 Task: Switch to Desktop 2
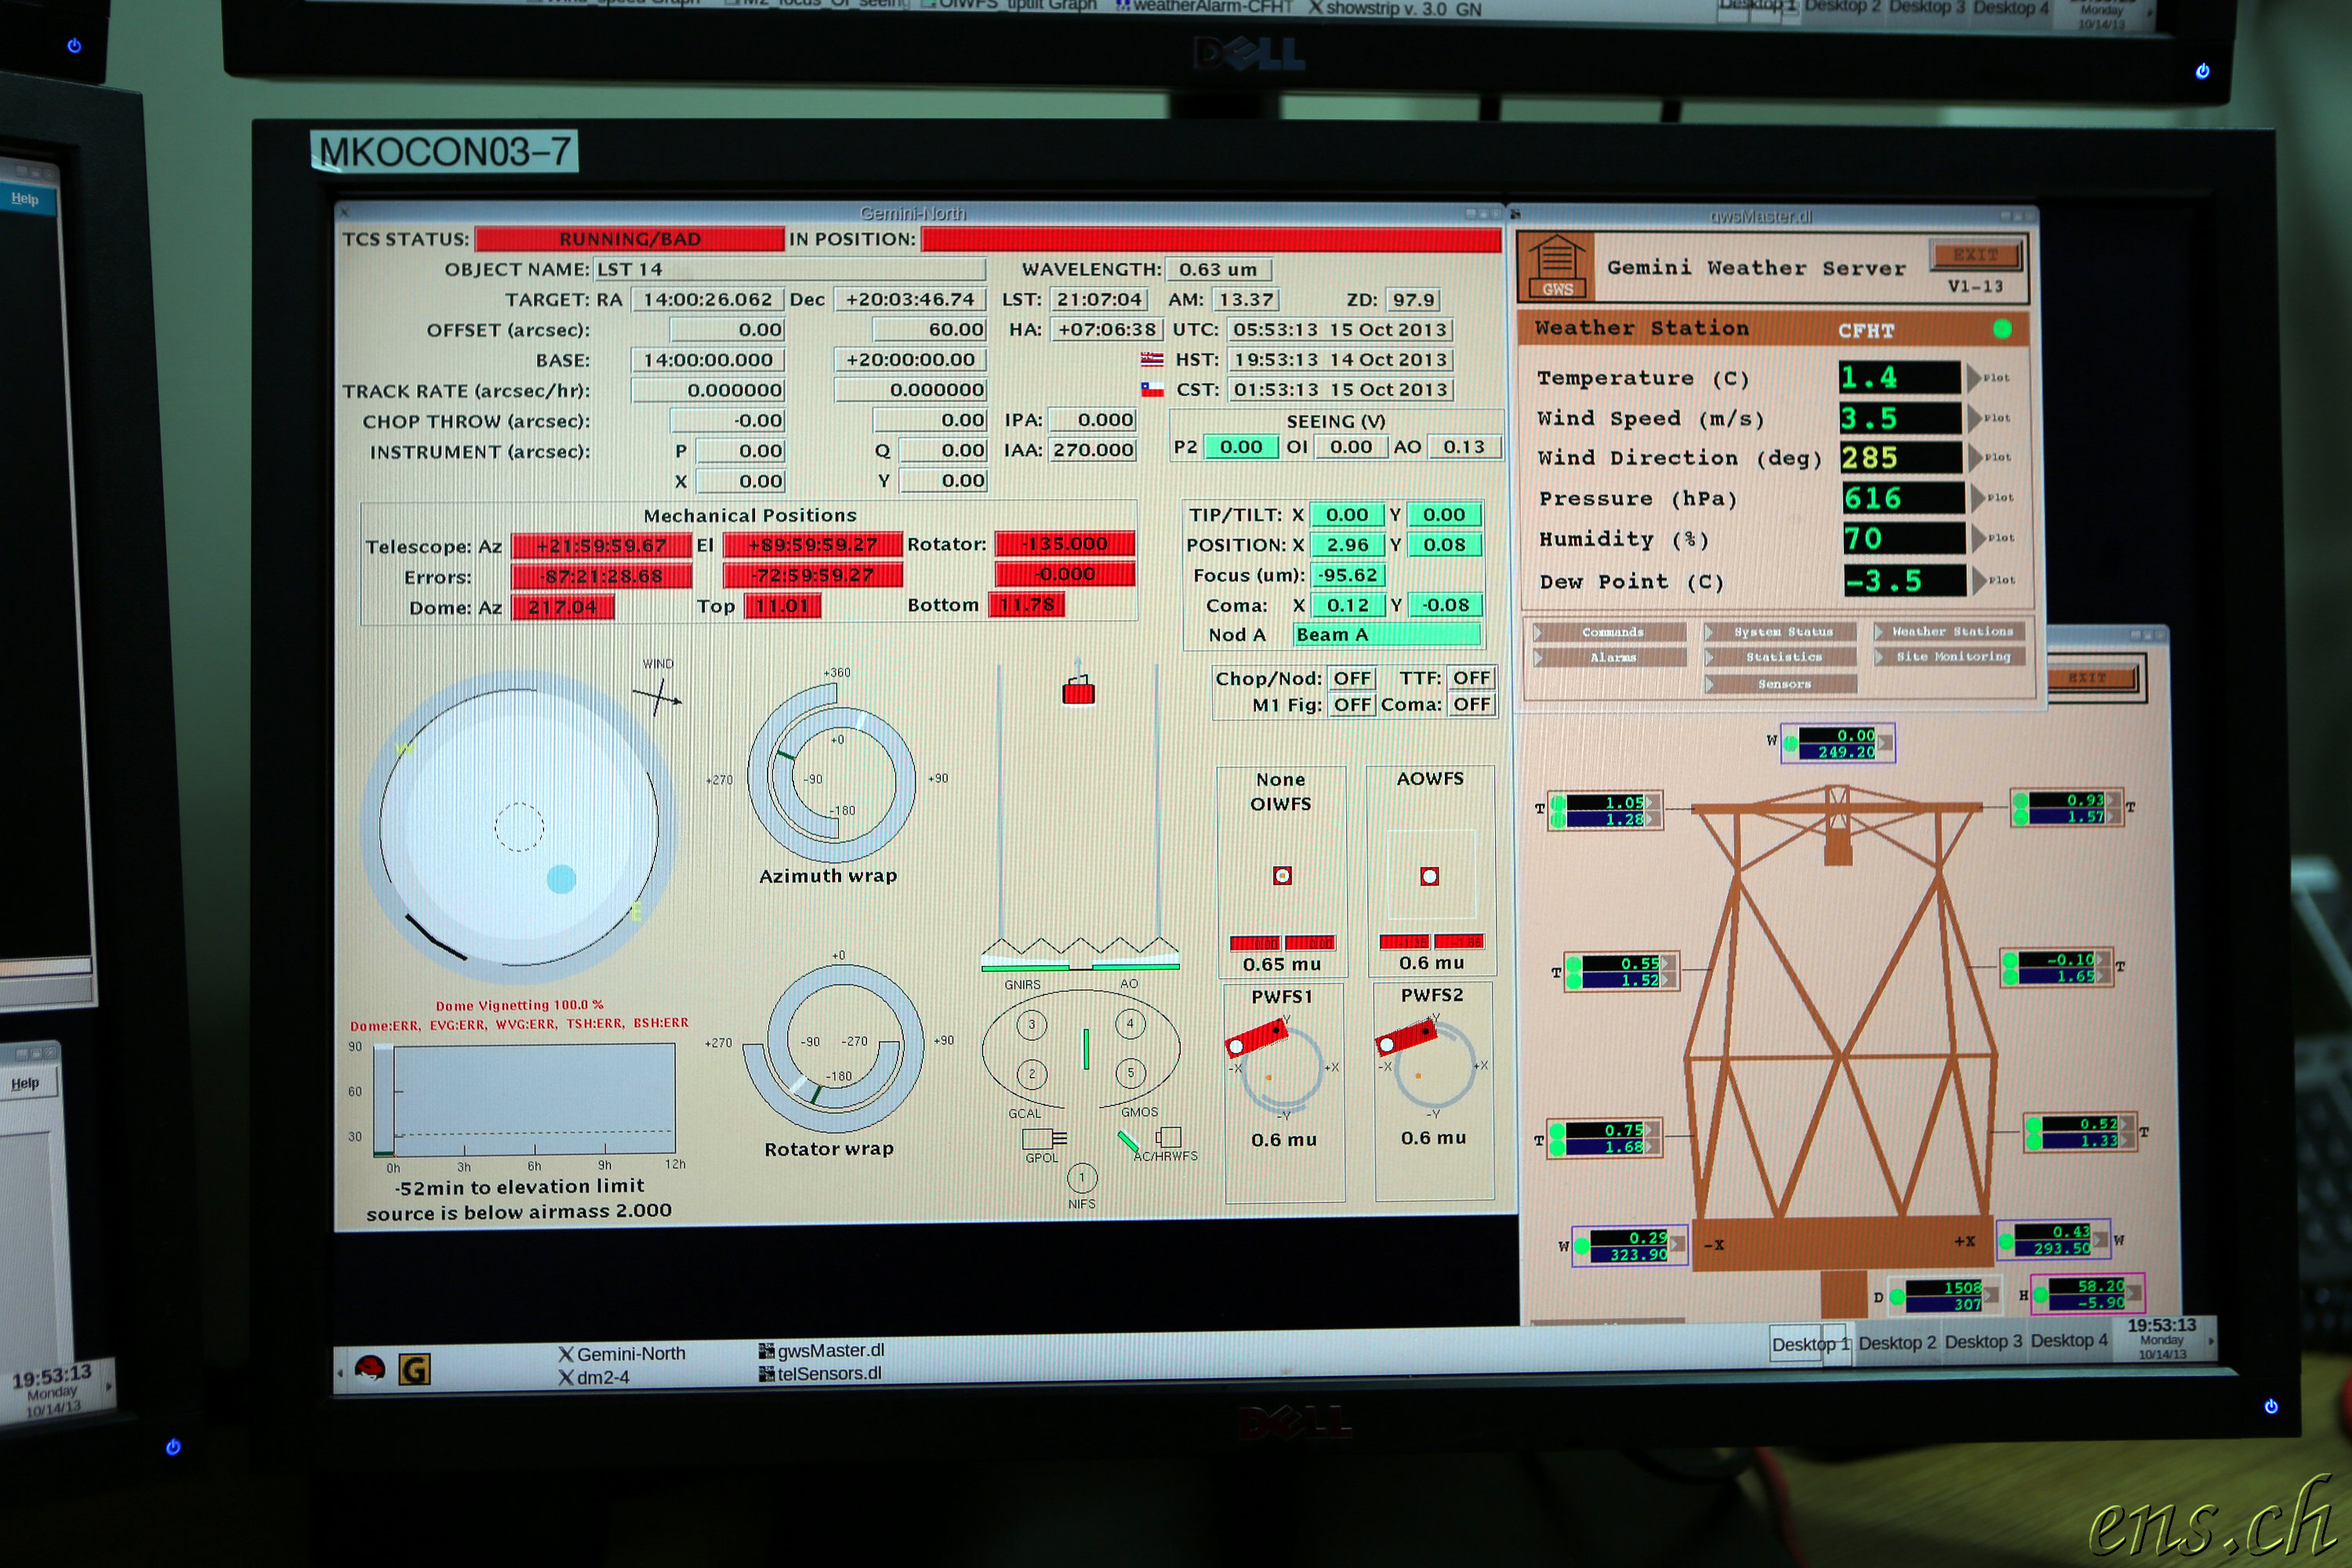1897,1343
